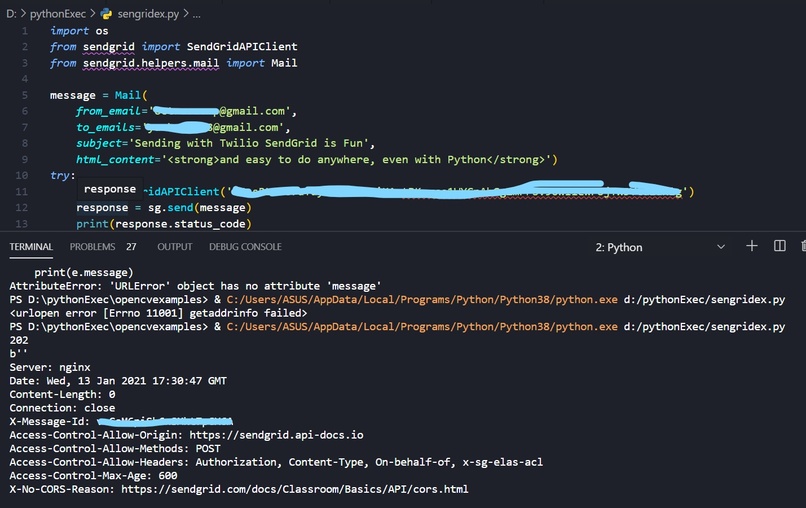806x508 pixels.
Task: Click line number 10 in the gutter
Action: coord(22,175)
